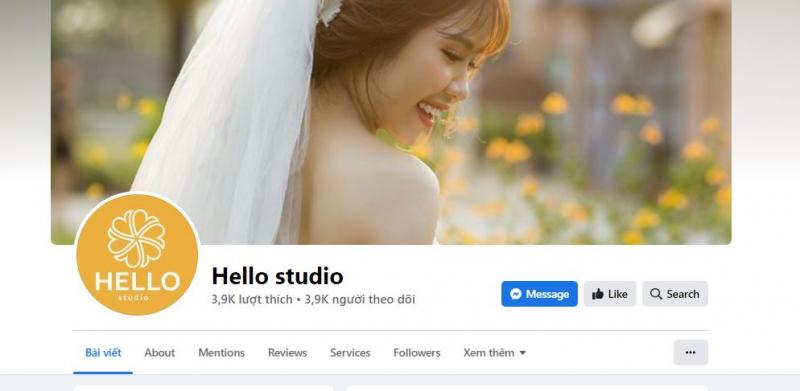Open the About tab

tap(159, 353)
